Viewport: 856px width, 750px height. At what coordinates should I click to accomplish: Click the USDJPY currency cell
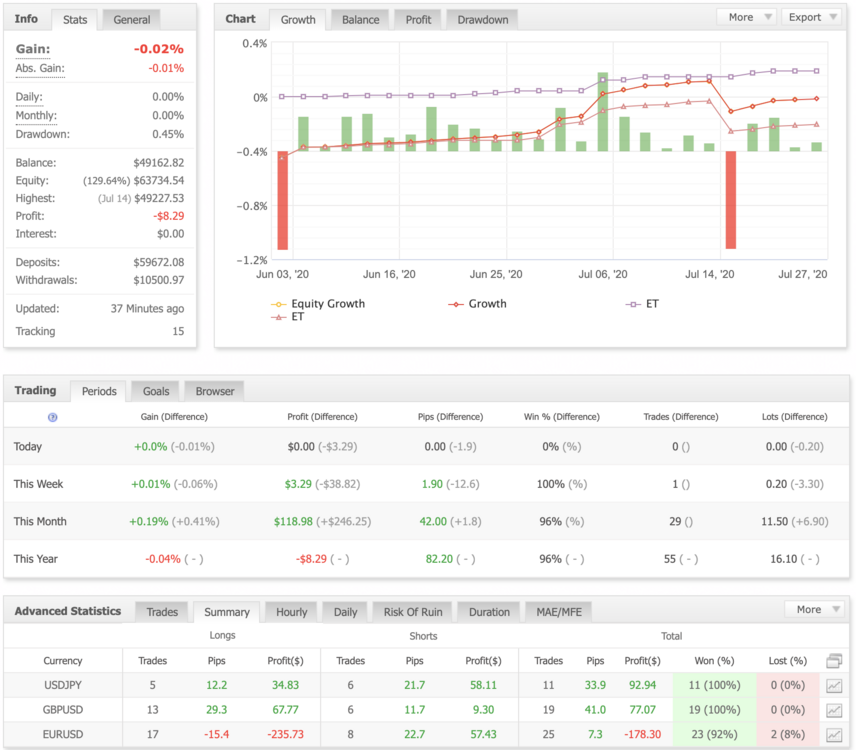tap(63, 686)
